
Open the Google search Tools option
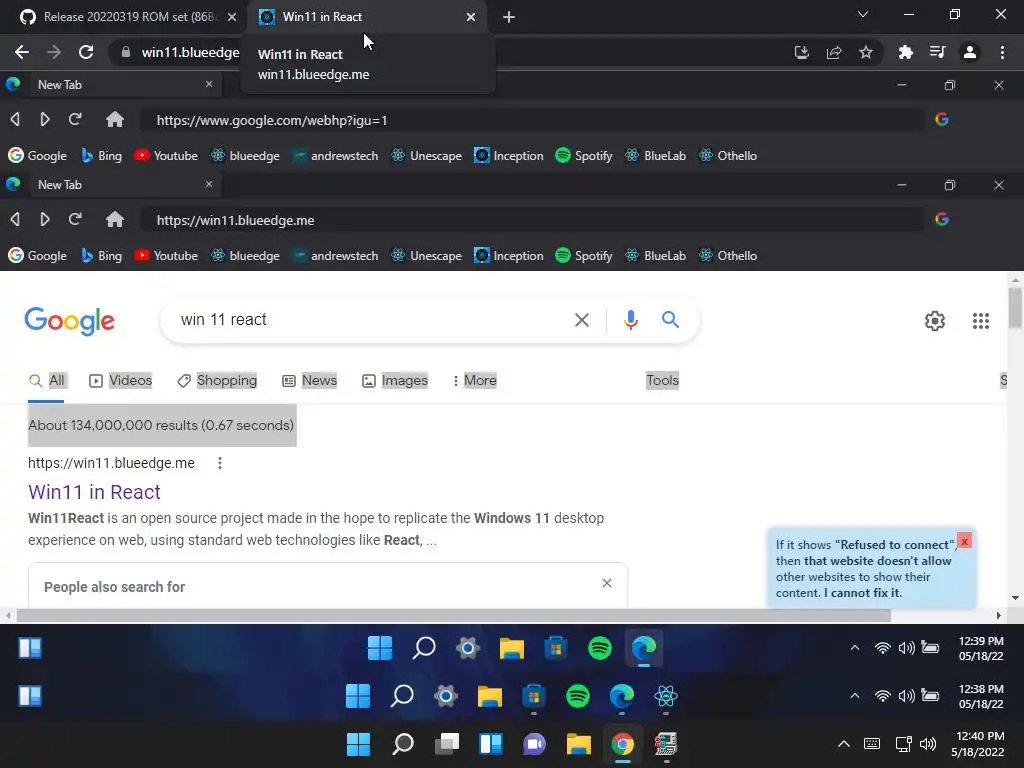662,381
